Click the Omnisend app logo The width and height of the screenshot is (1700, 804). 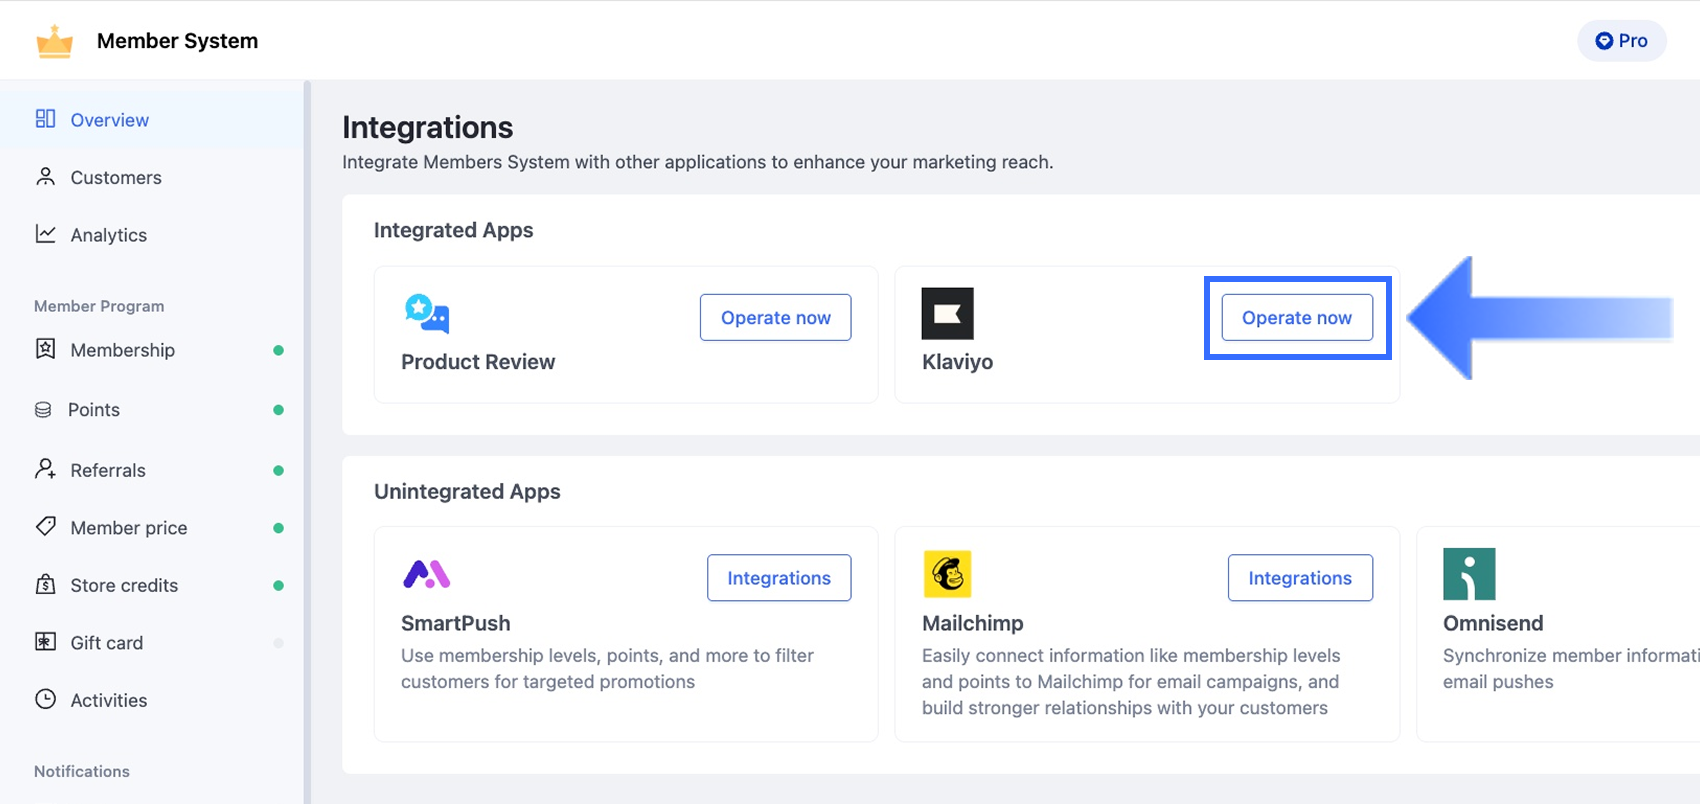pyautogui.click(x=1469, y=574)
